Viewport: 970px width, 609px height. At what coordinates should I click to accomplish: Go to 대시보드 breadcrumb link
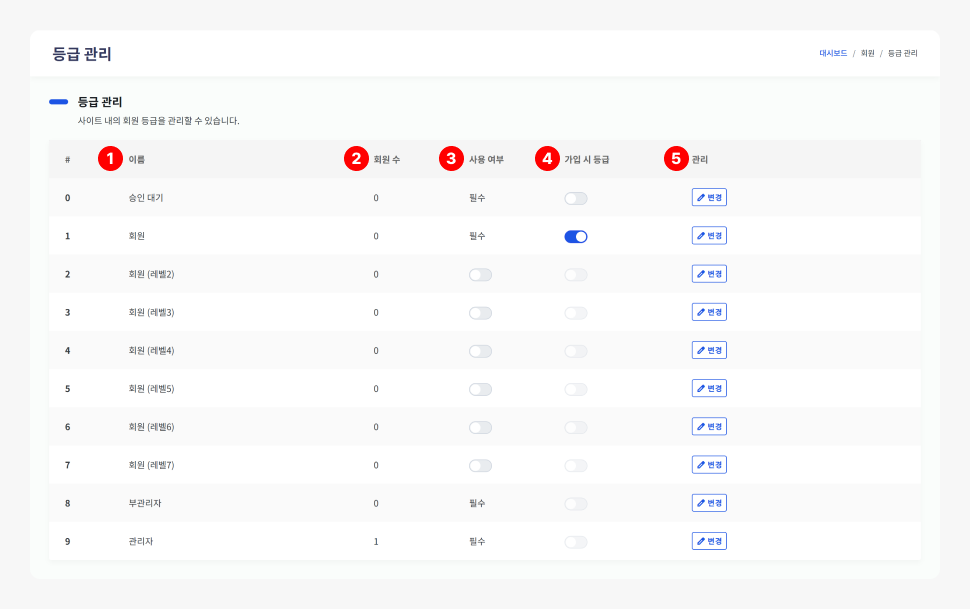pos(833,53)
